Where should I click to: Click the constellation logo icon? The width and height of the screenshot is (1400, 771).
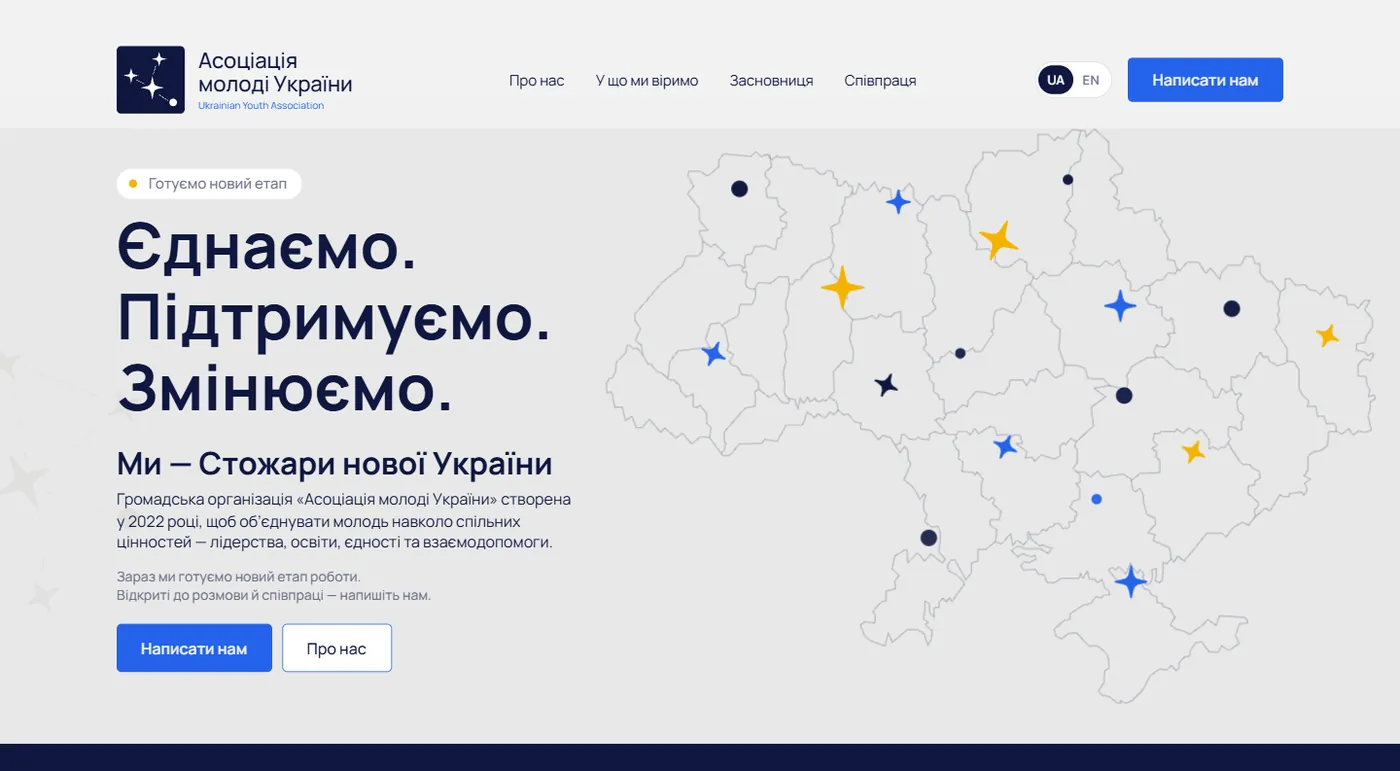pos(150,80)
